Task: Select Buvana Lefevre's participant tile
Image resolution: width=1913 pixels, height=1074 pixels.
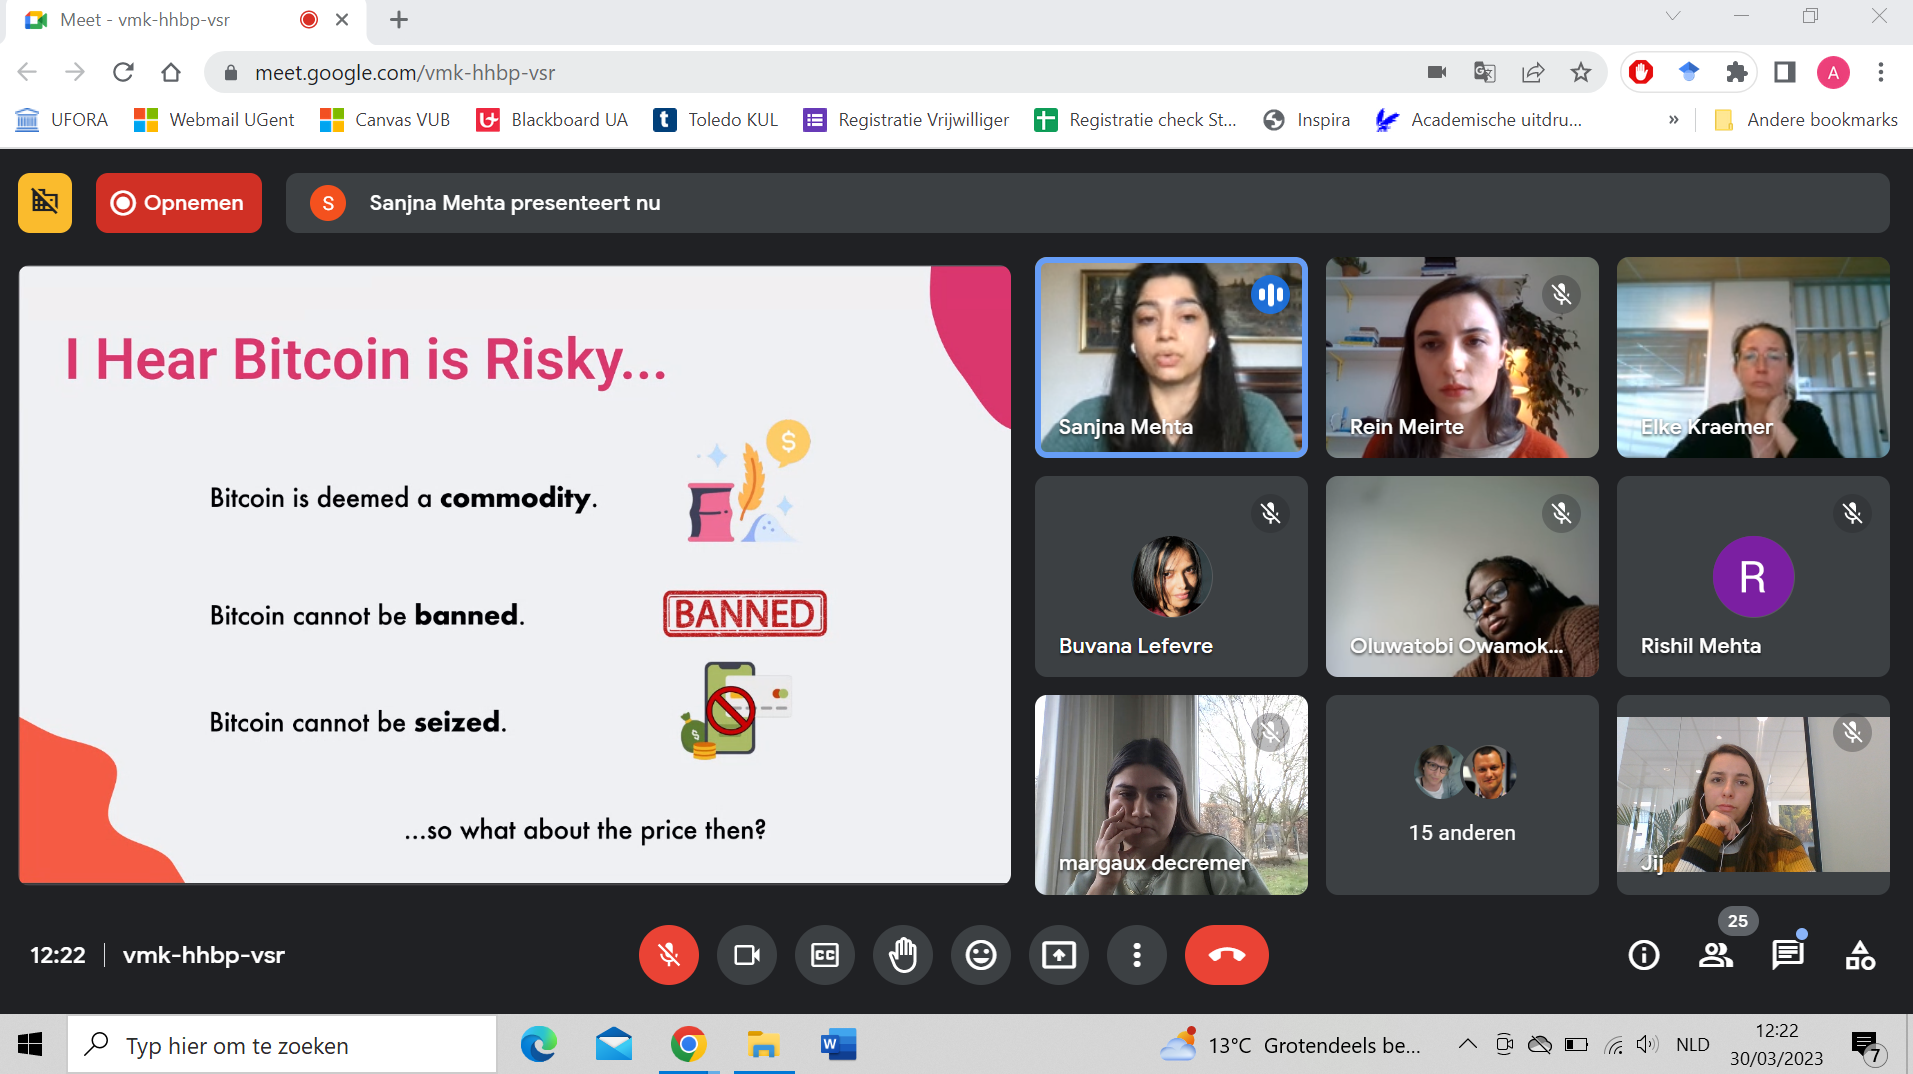Action: pyautogui.click(x=1171, y=576)
